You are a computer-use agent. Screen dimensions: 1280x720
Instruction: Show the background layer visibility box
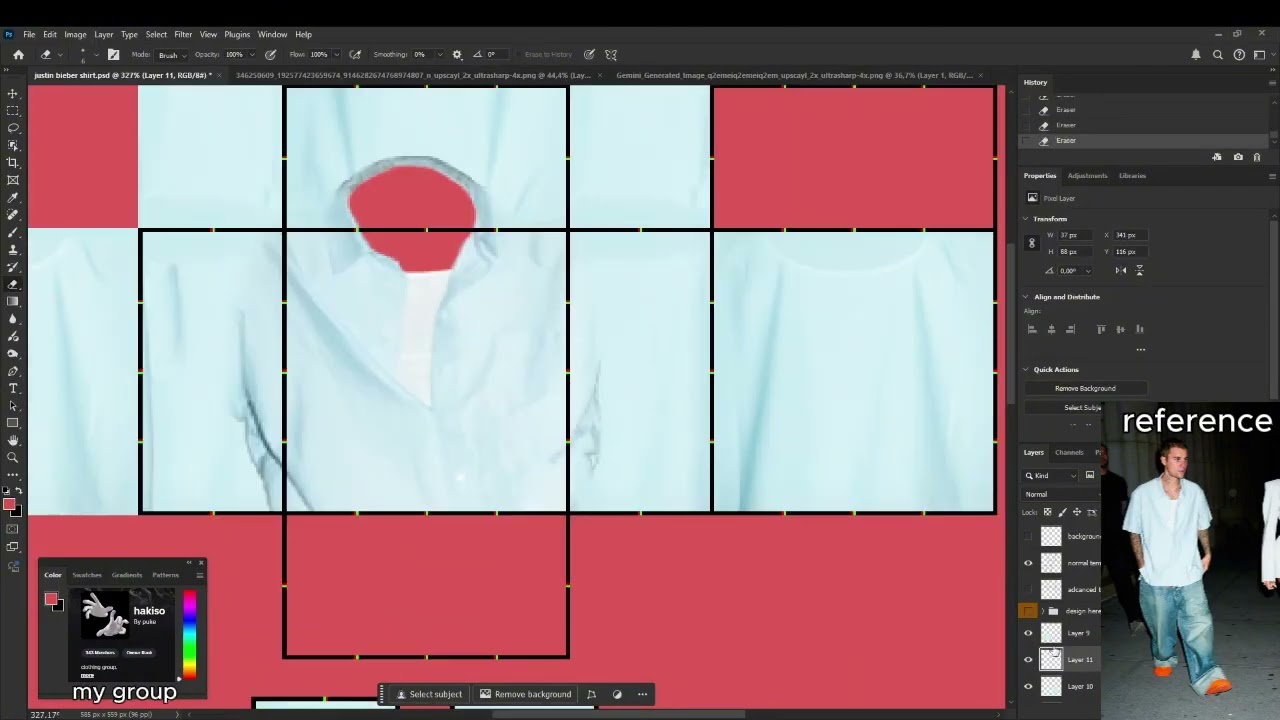click(1028, 536)
